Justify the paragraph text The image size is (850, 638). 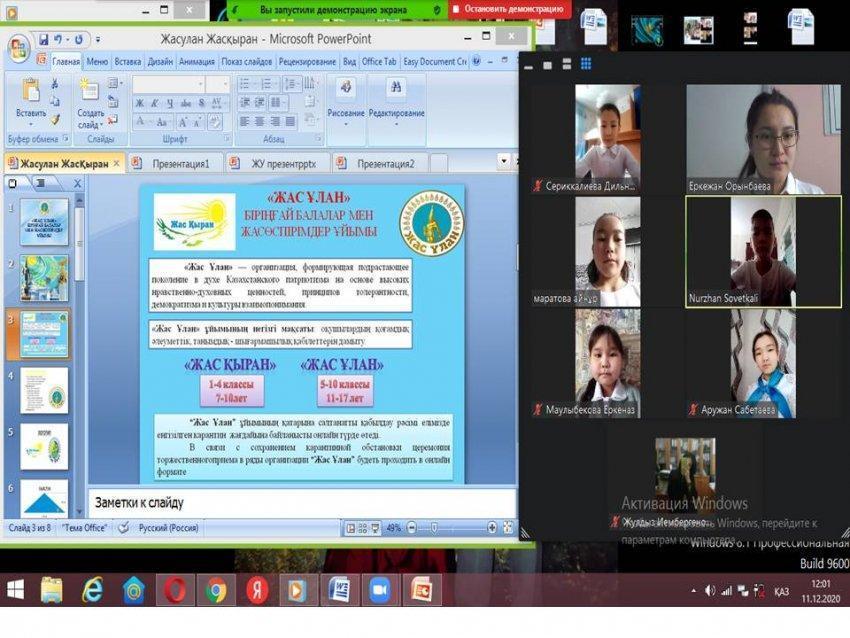tap(291, 121)
